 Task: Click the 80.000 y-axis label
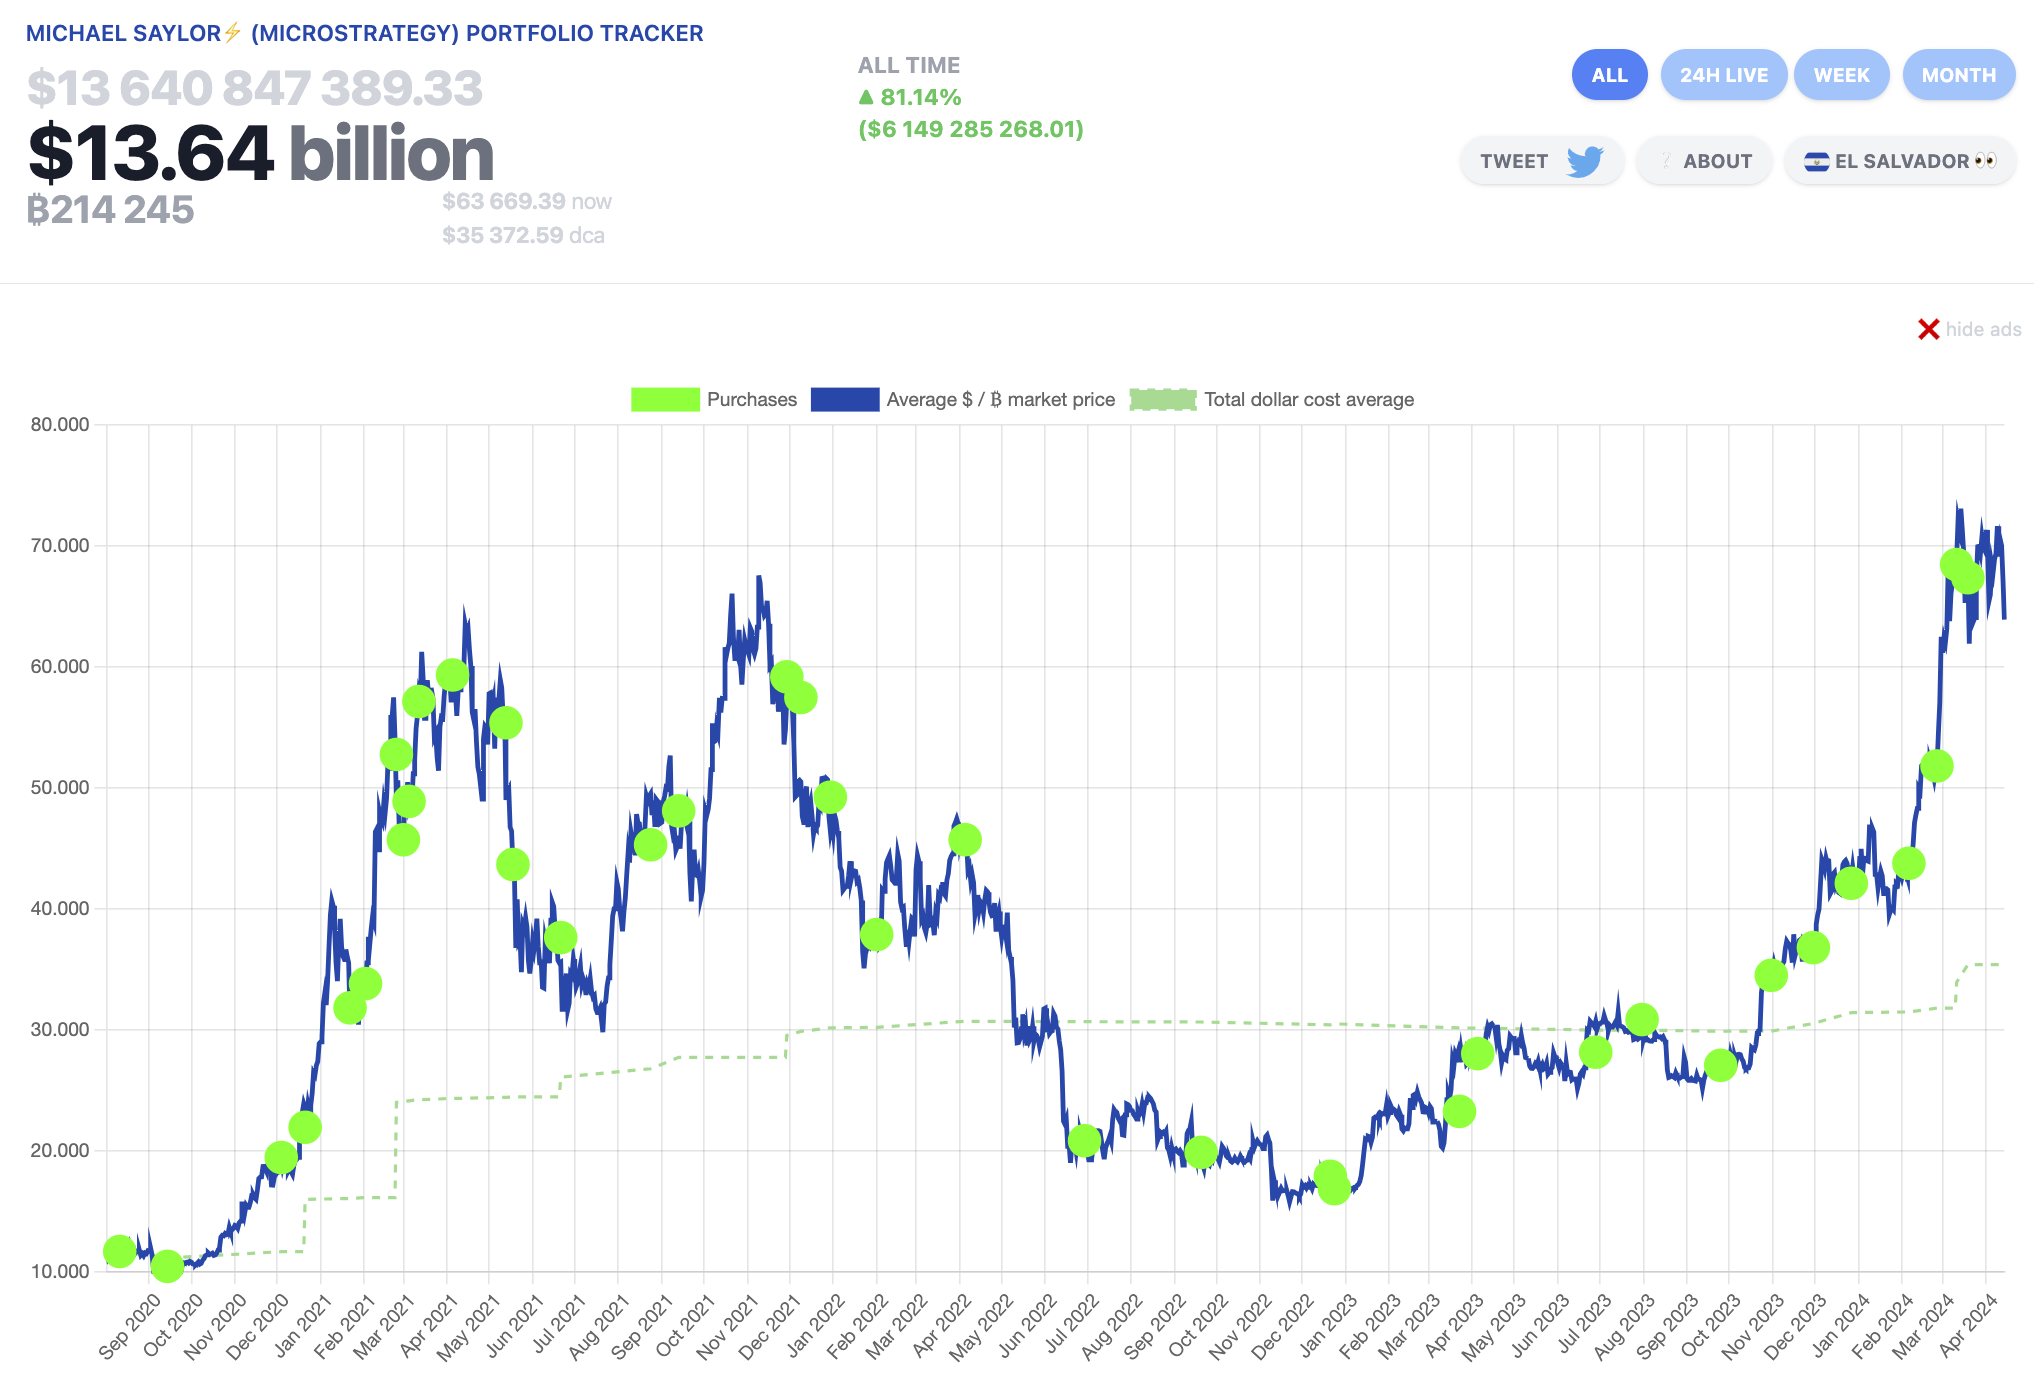click(x=60, y=424)
